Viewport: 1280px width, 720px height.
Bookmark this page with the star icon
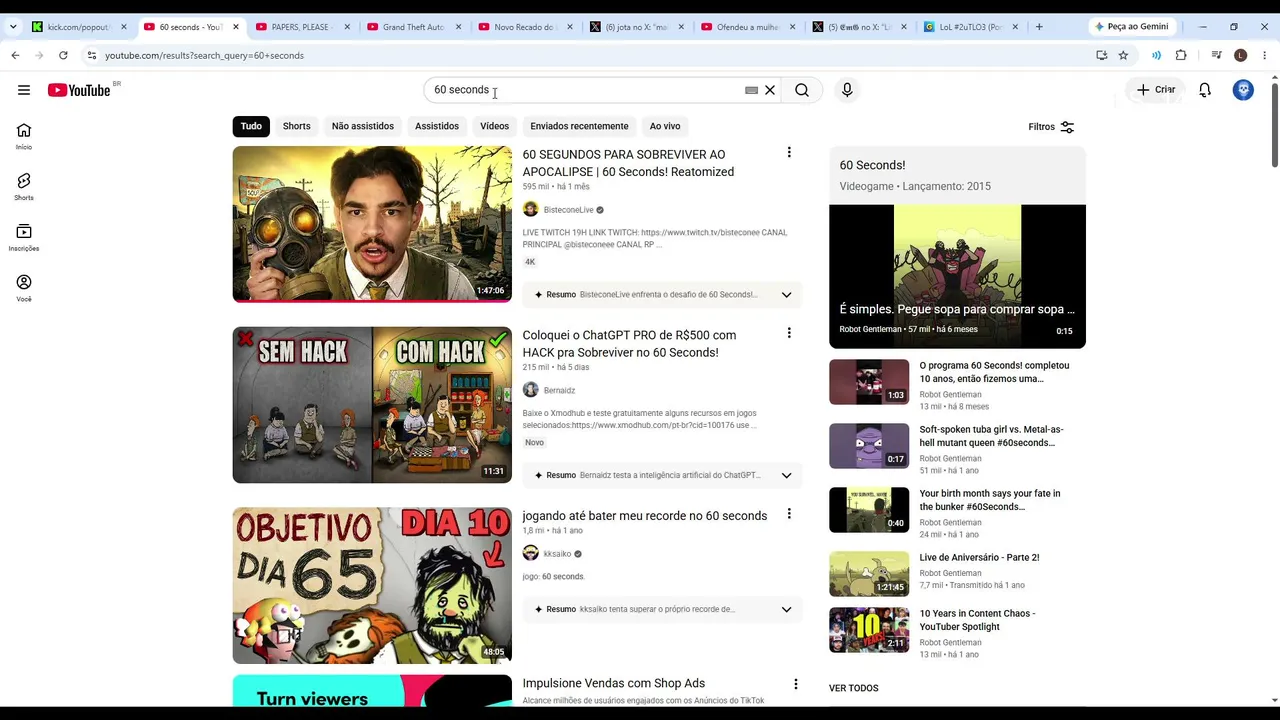point(1123,55)
